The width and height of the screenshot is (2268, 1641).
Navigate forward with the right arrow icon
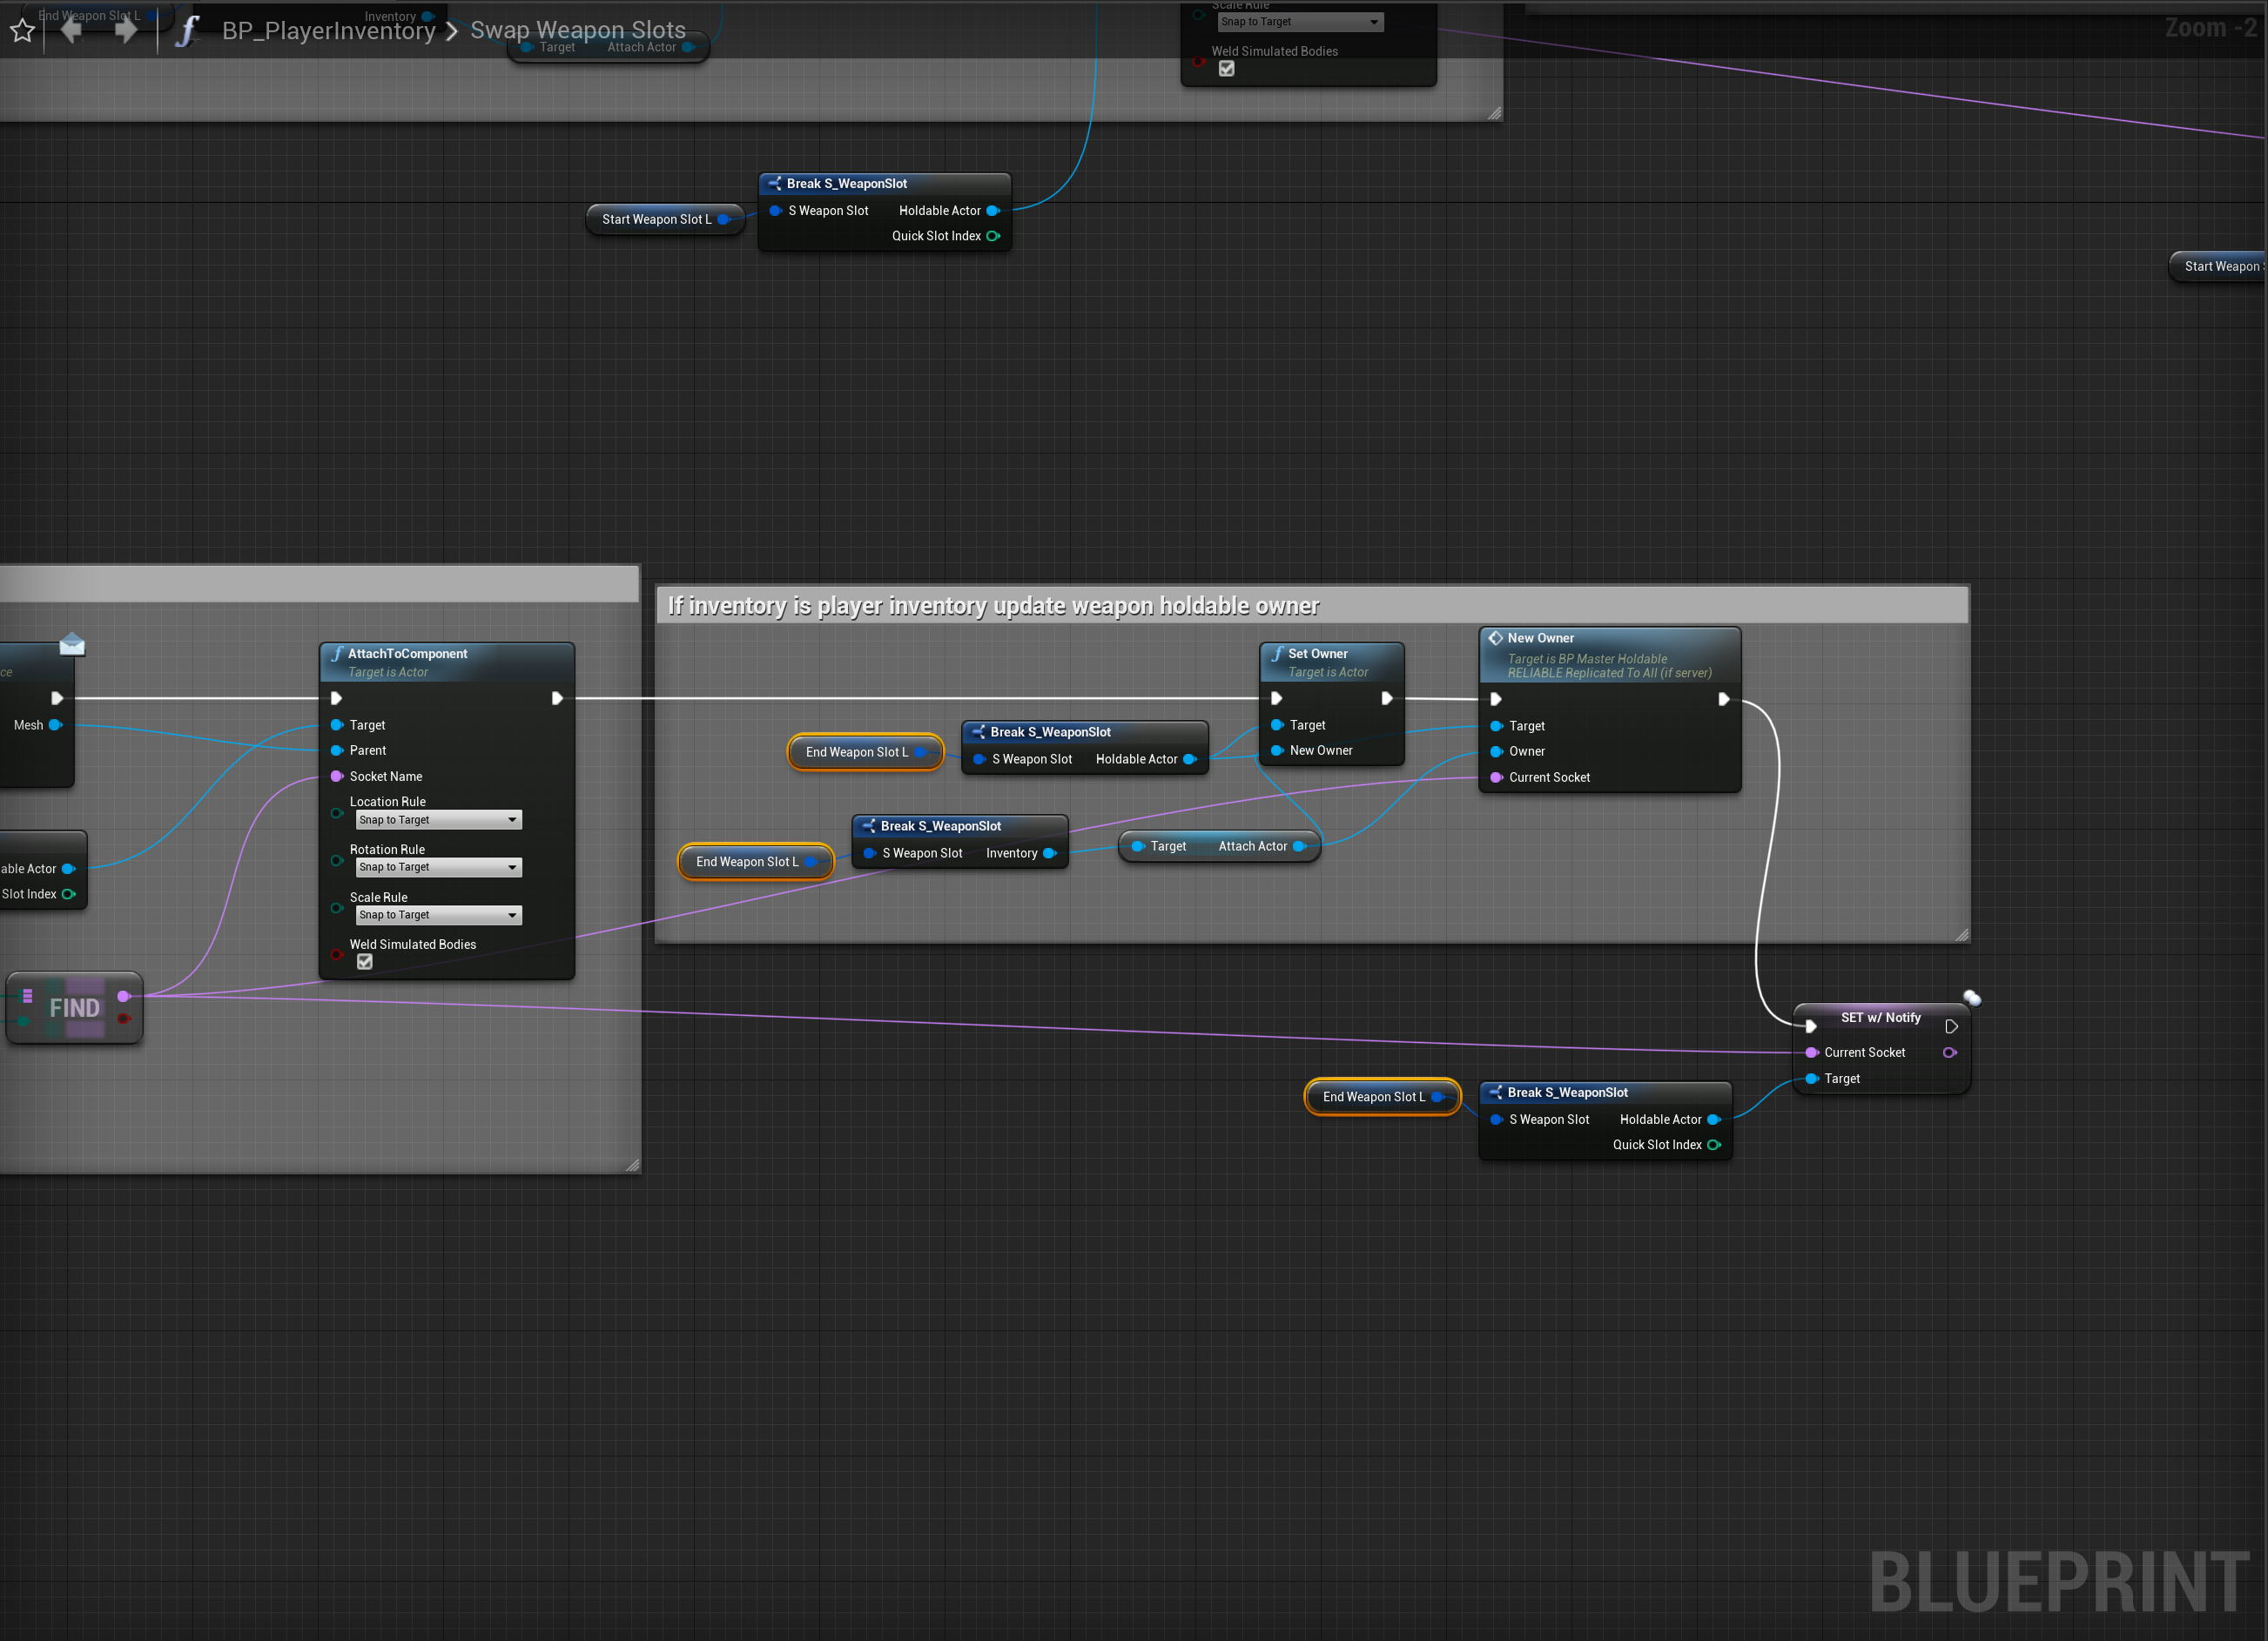coord(125,30)
